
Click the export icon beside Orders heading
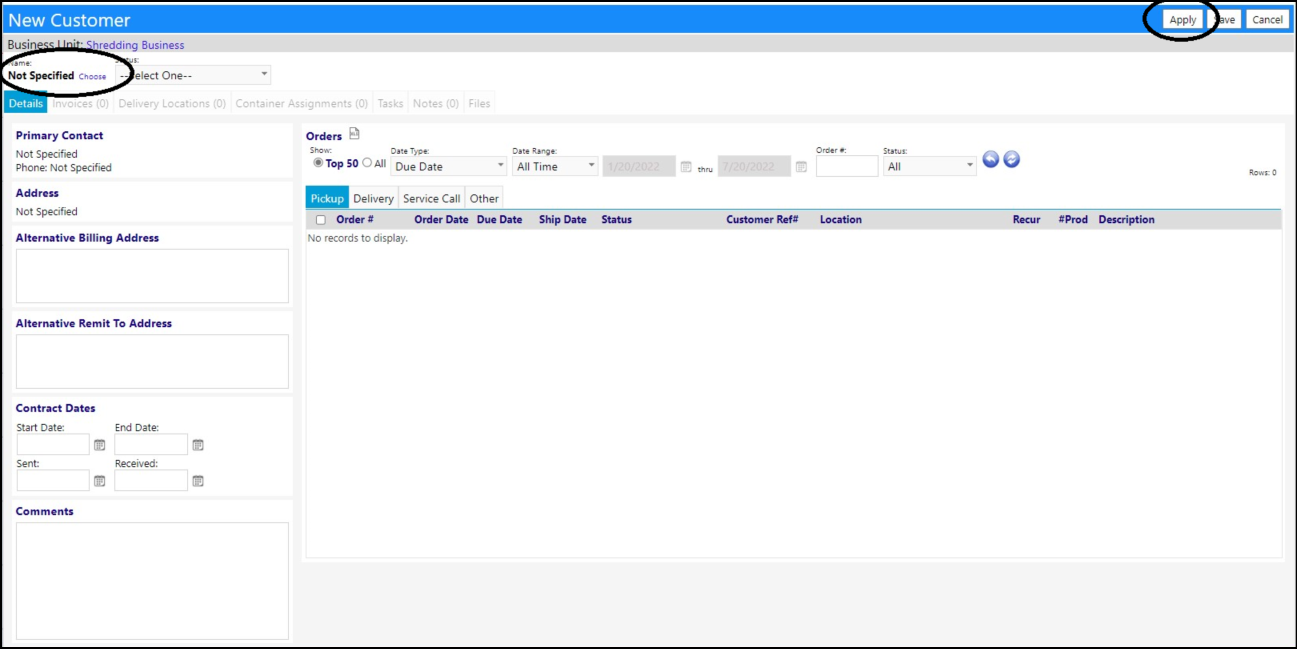[x=354, y=134]
